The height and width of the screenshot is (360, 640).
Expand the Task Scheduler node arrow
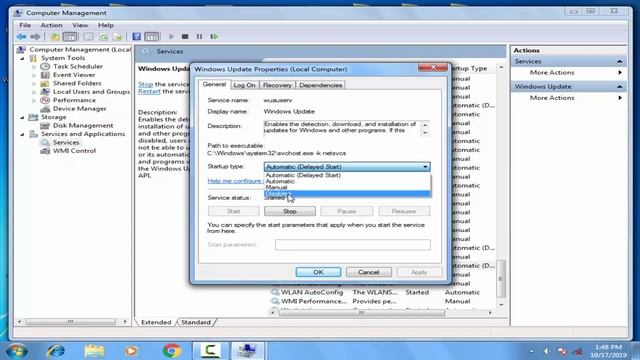34,67
